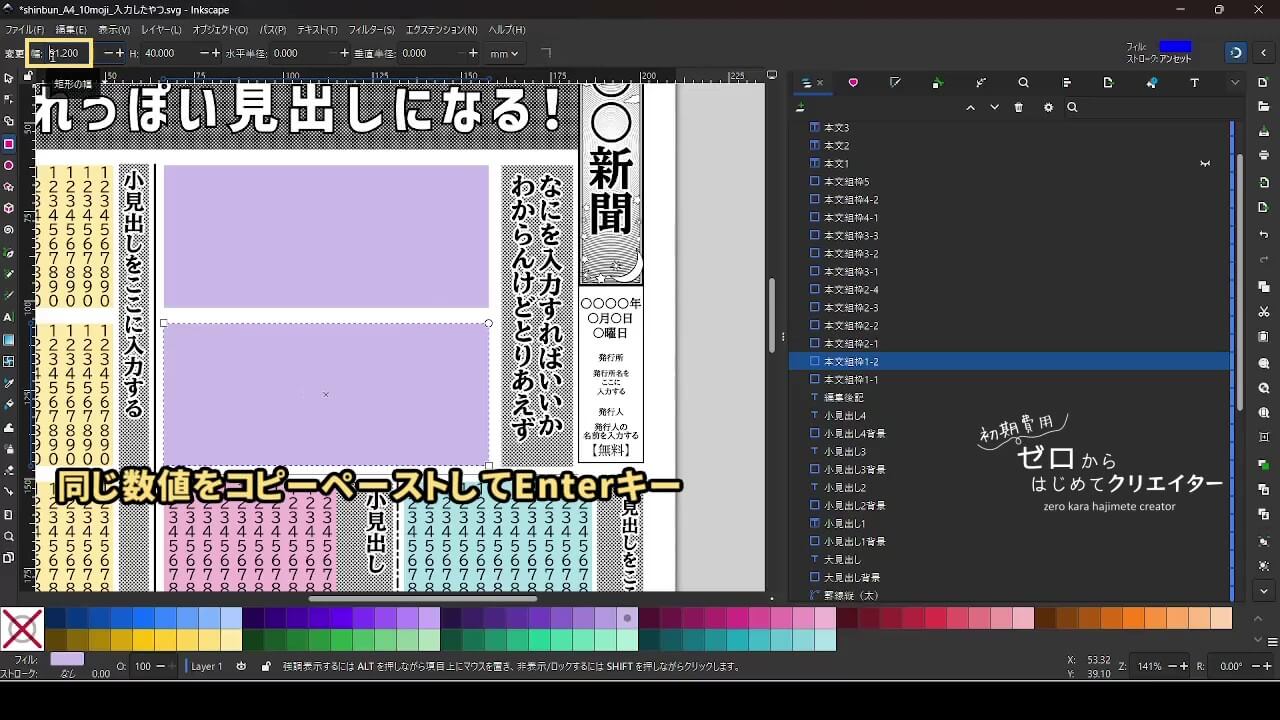Select the rectangle tool in the left toolbox
Viewport: 1280px width, 720px height.
9,144
